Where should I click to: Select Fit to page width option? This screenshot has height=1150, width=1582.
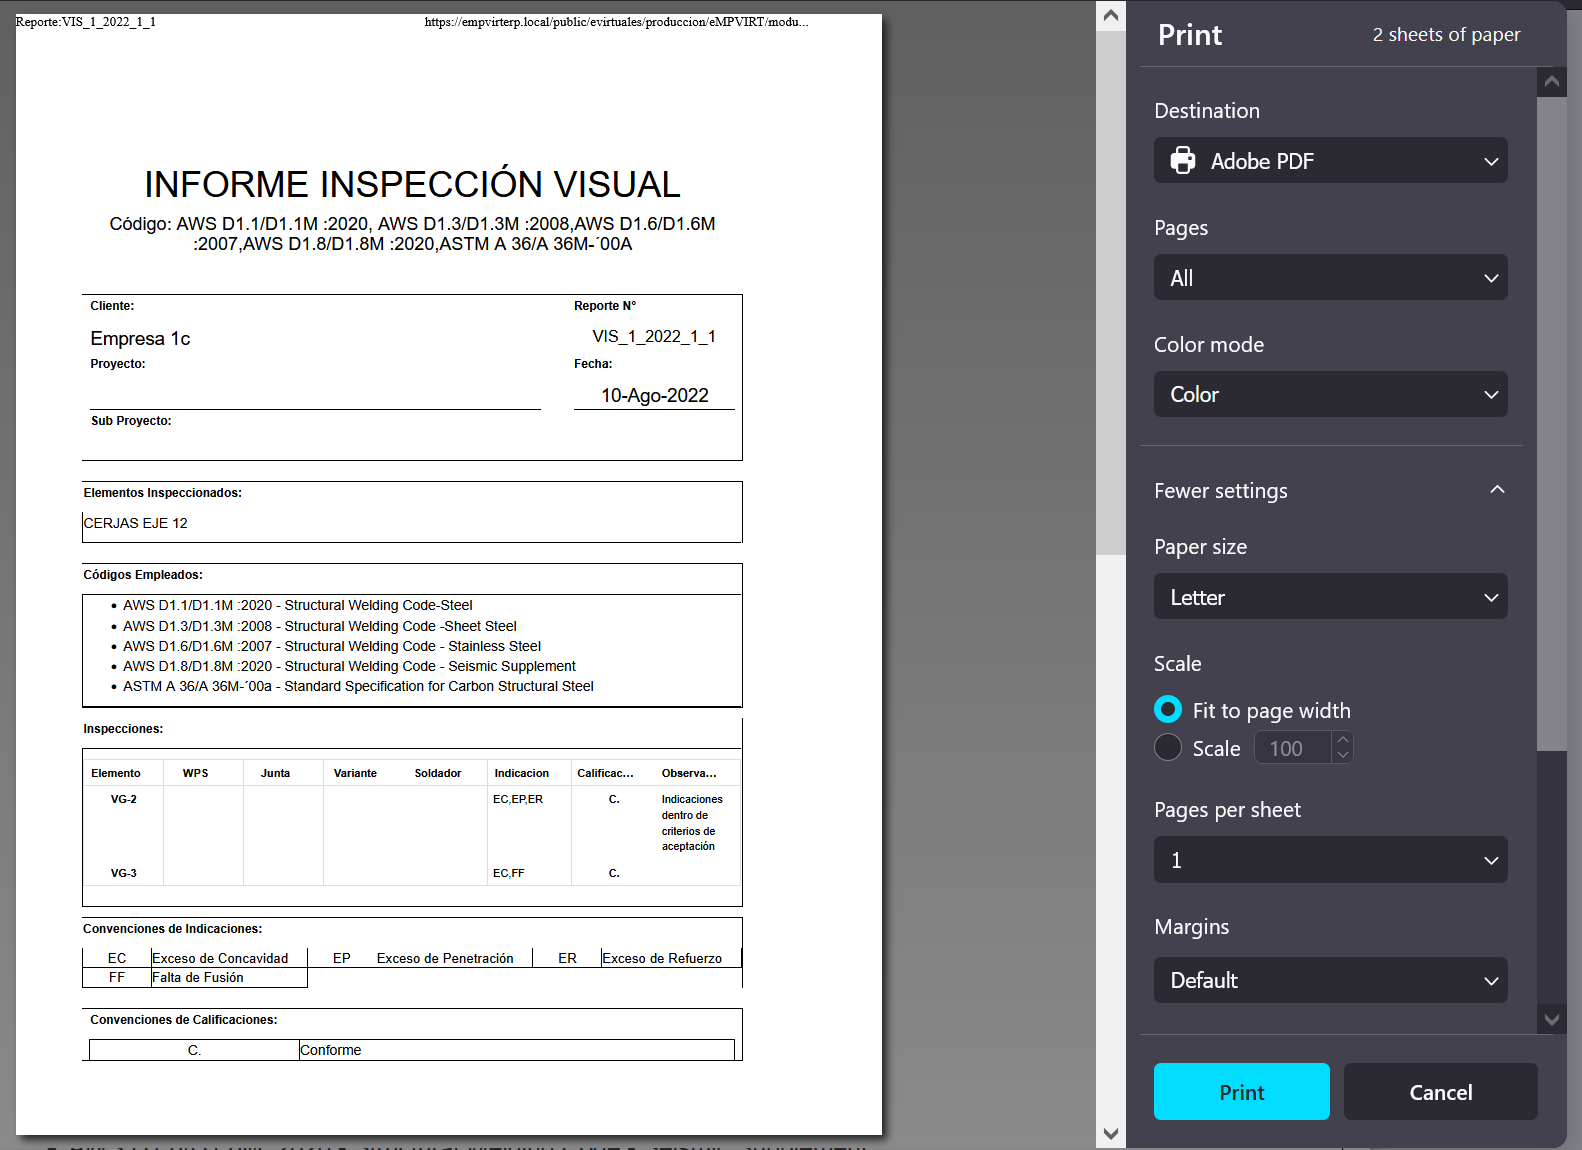click(x=1168, y=710)
